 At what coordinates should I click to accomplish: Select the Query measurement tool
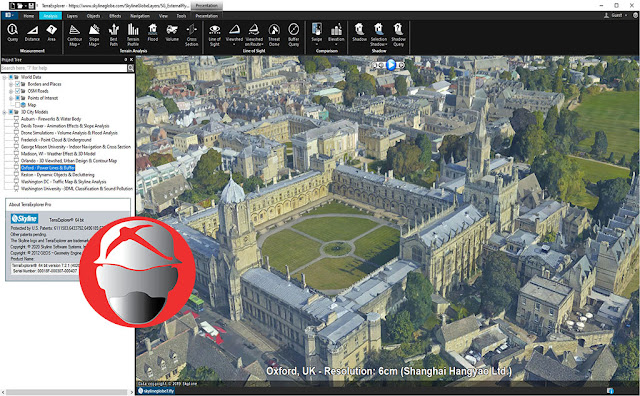point(13,33)
